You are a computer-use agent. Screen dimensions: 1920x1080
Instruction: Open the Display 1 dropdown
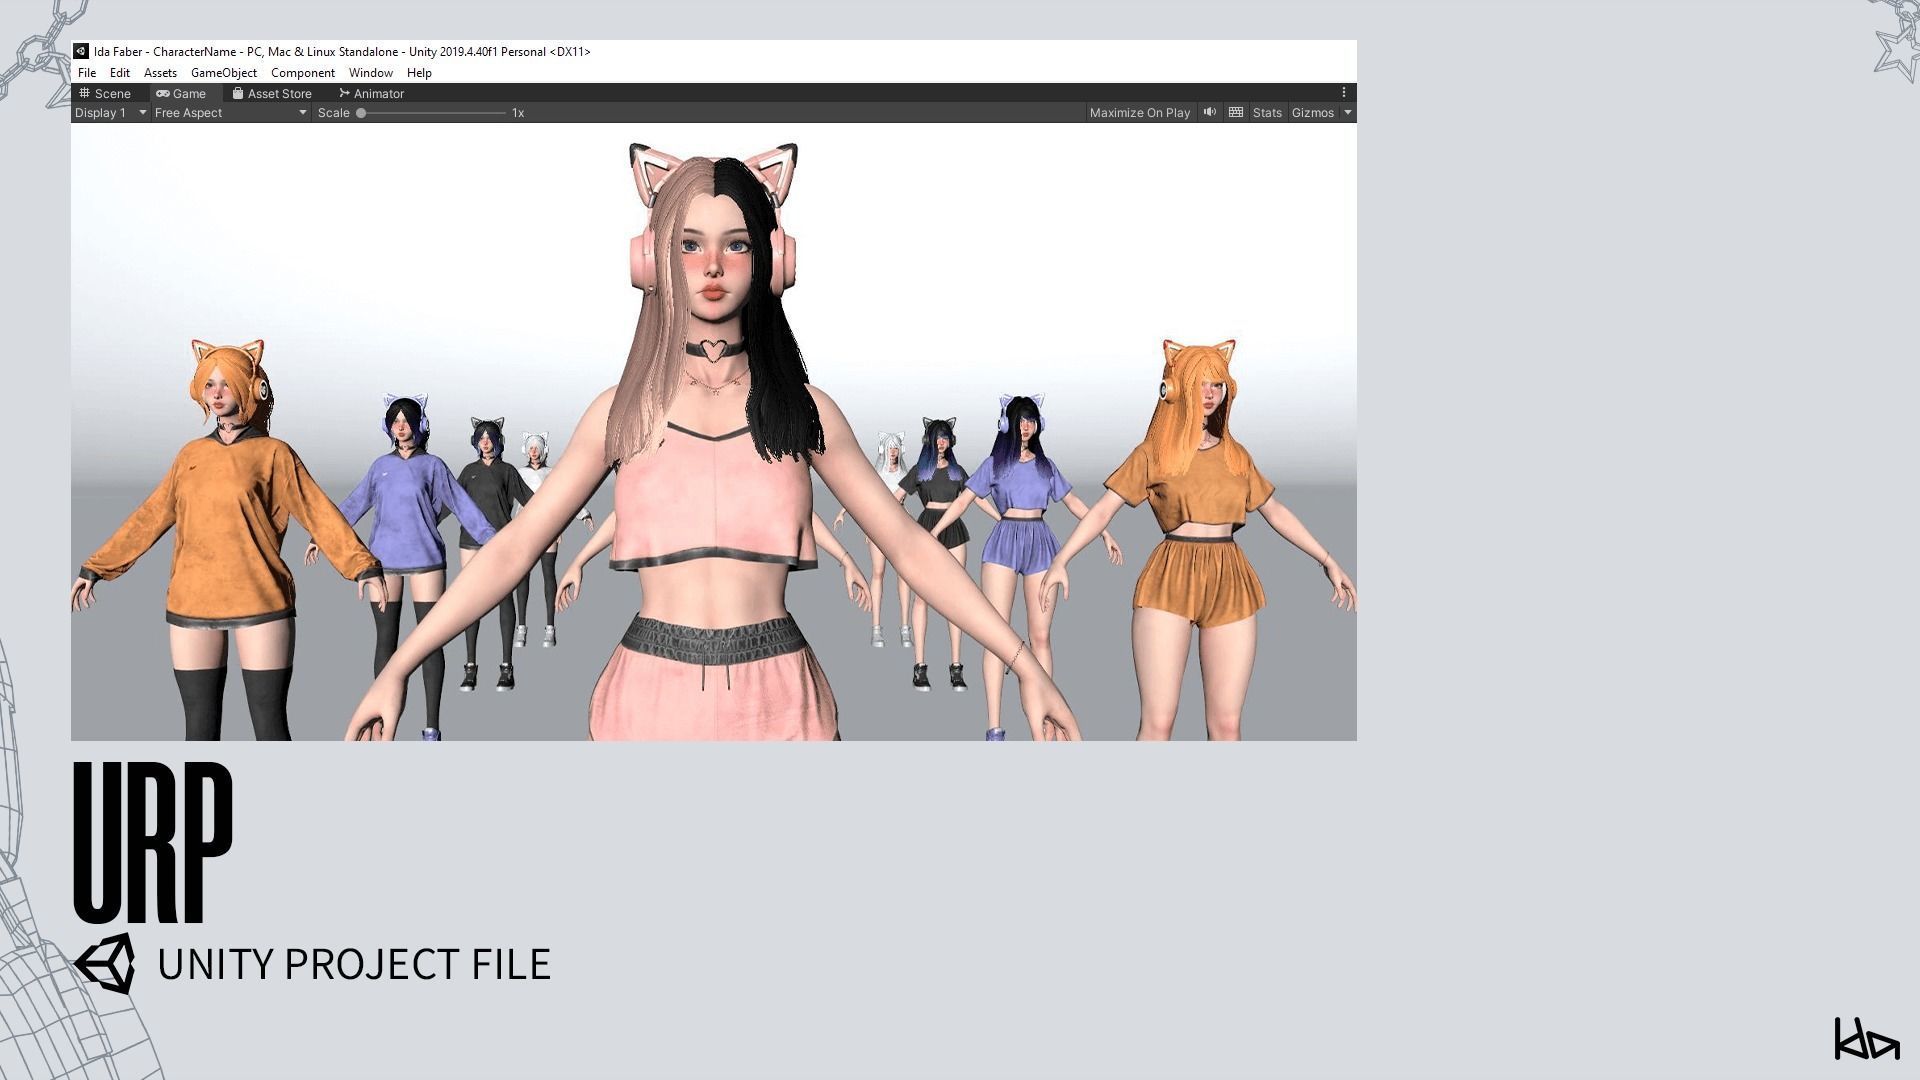tap(111, 113)
